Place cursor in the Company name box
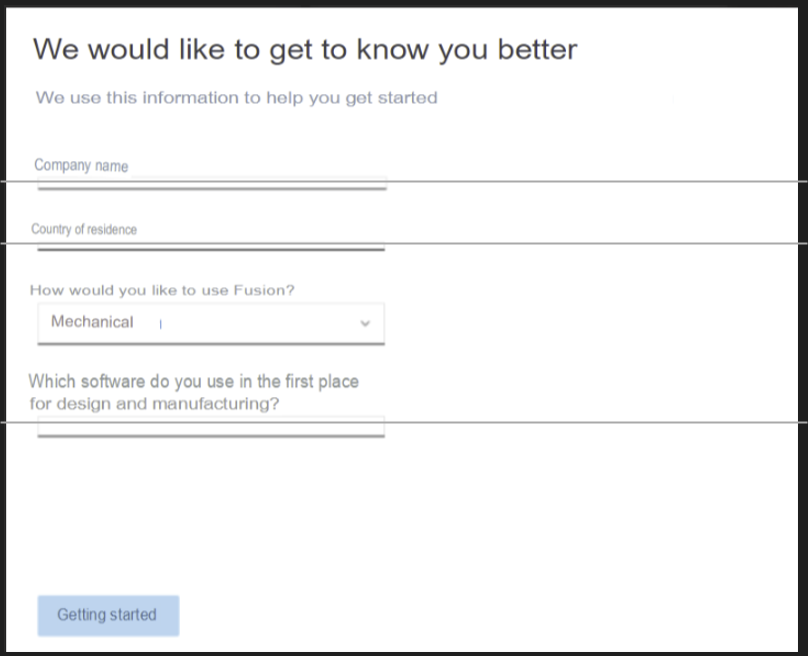This screenshot has height=656, width=808. pos(210,181)
